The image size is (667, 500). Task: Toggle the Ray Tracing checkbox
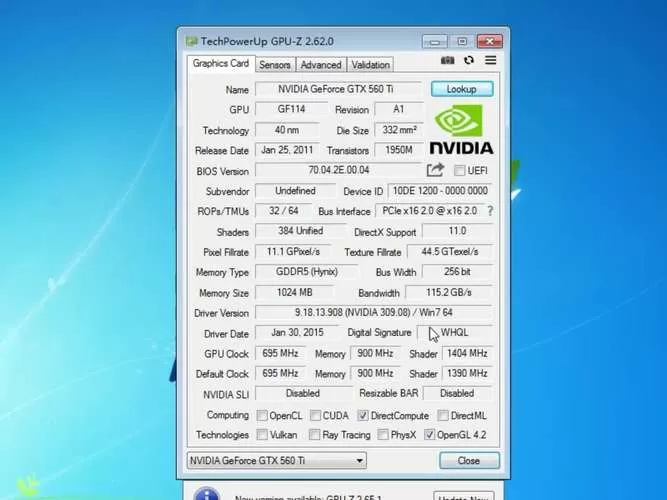[314, 434]
